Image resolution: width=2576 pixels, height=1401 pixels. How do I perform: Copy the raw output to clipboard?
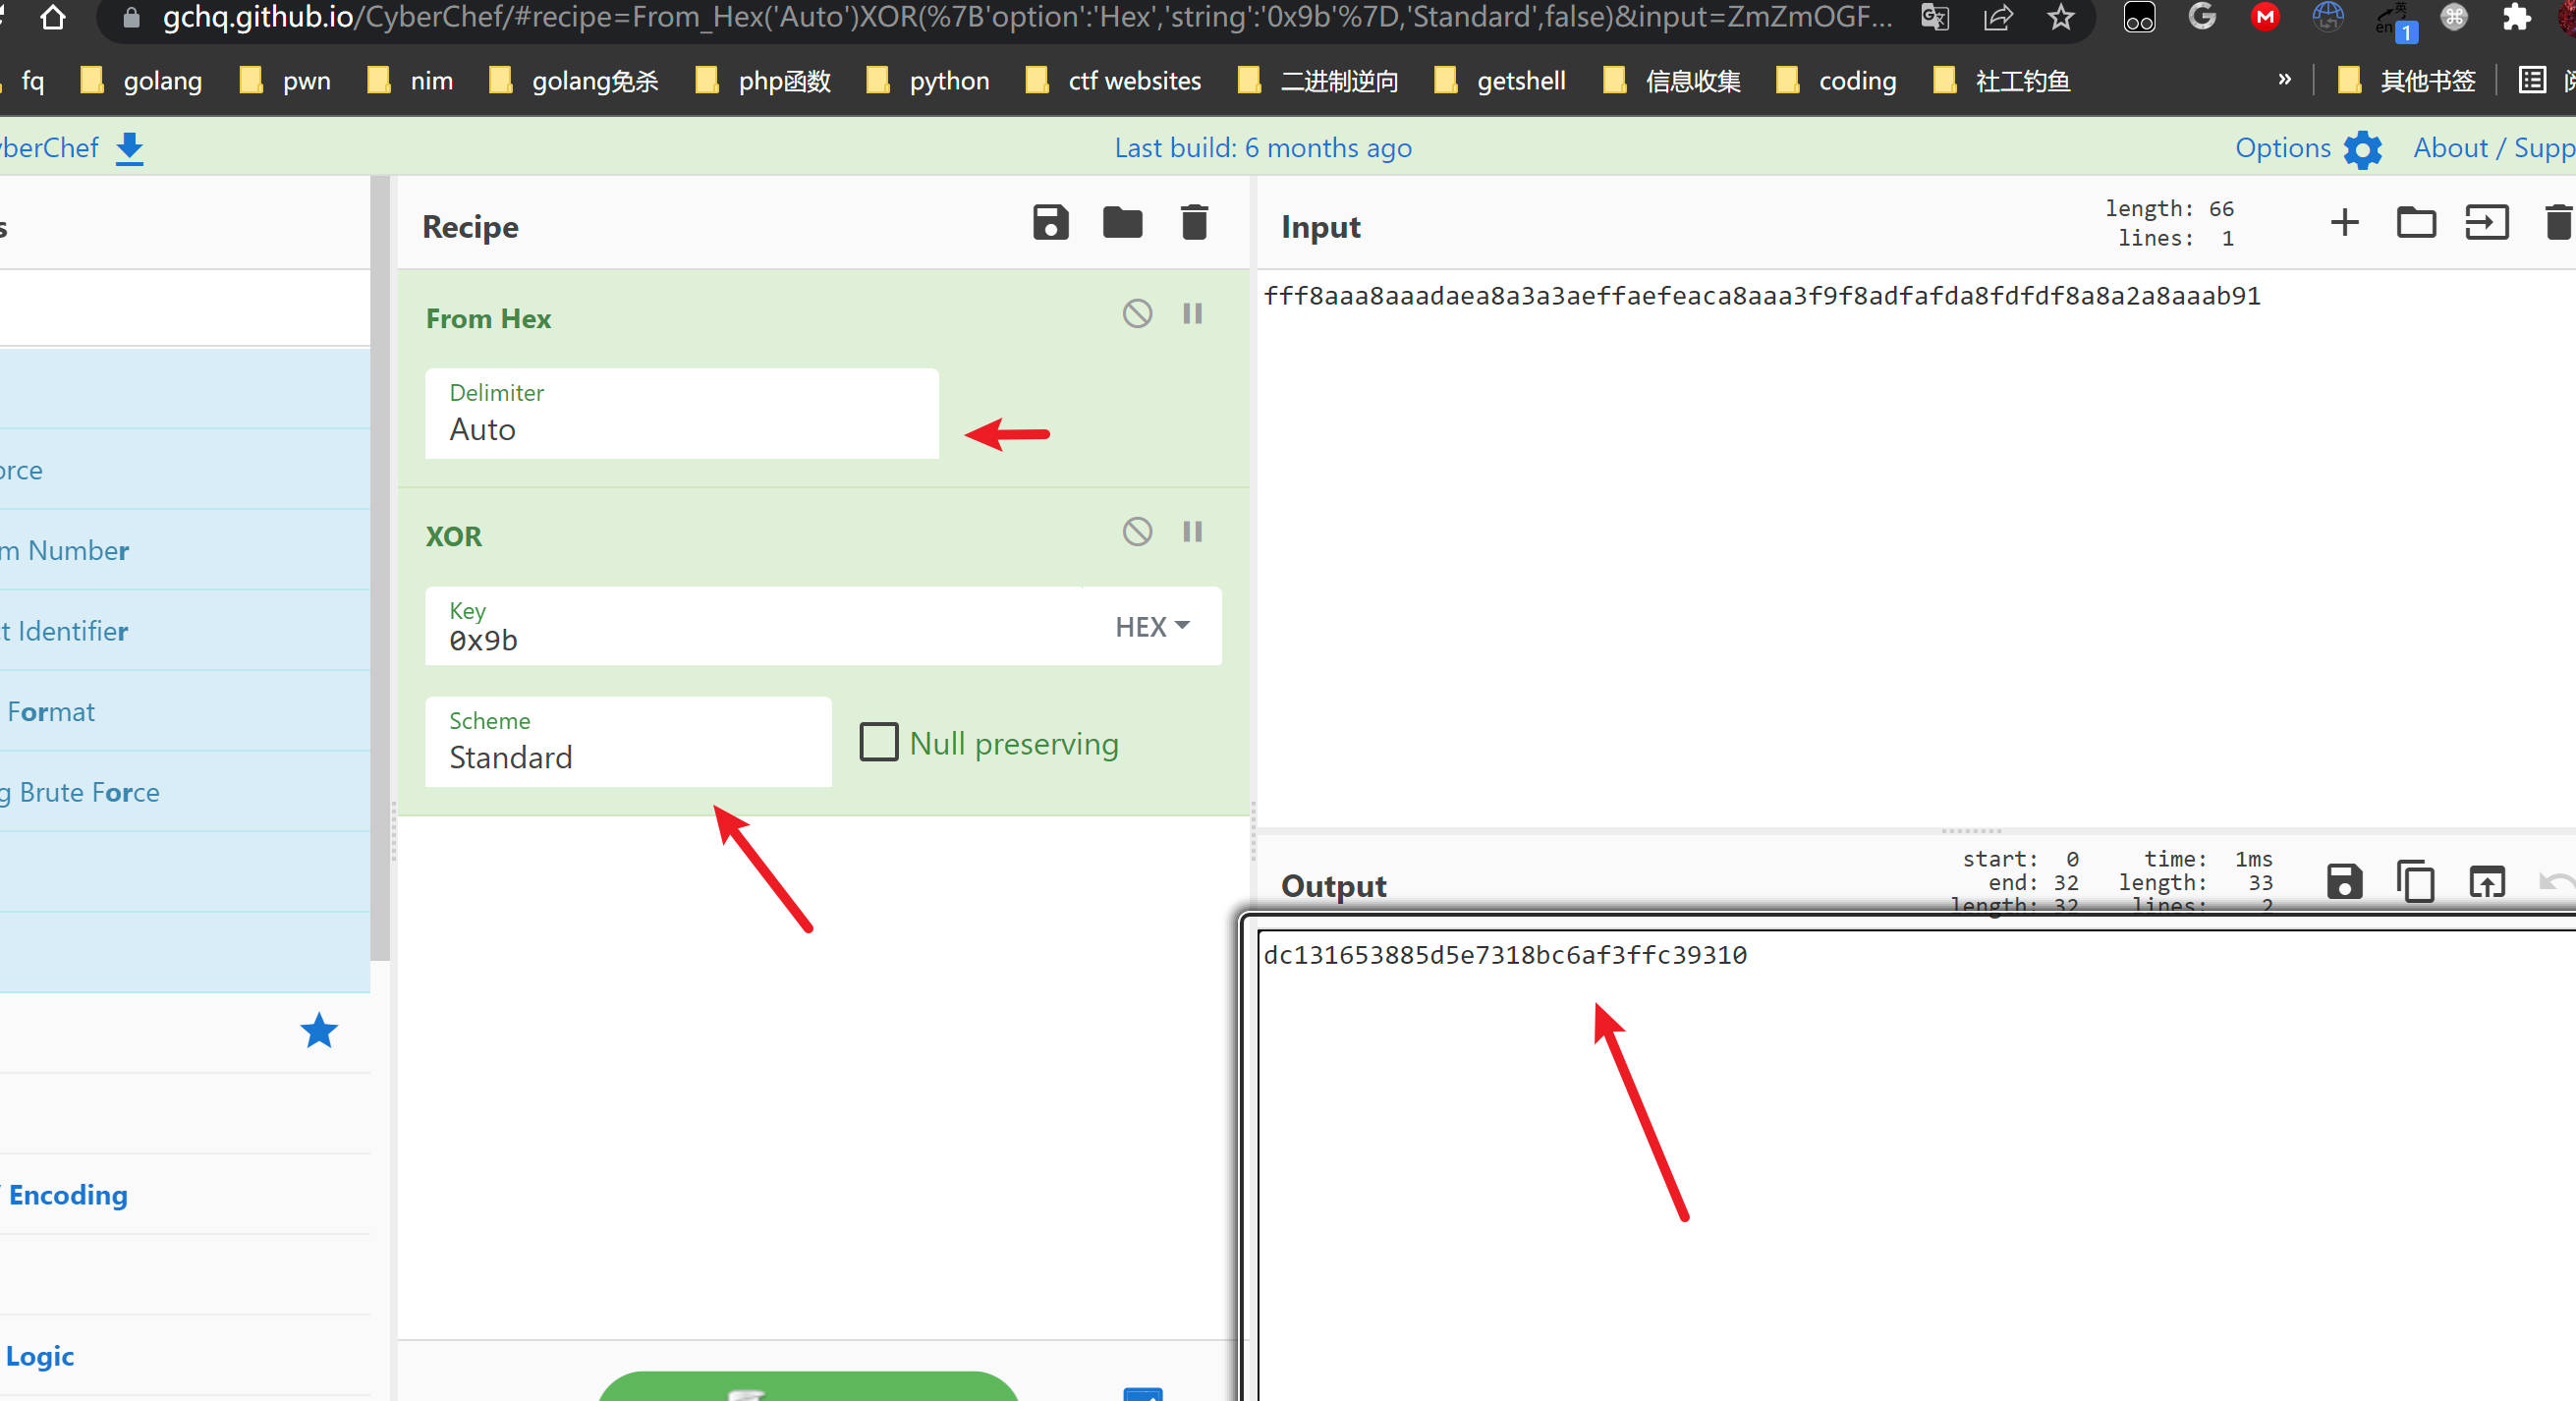(2415, 882)
